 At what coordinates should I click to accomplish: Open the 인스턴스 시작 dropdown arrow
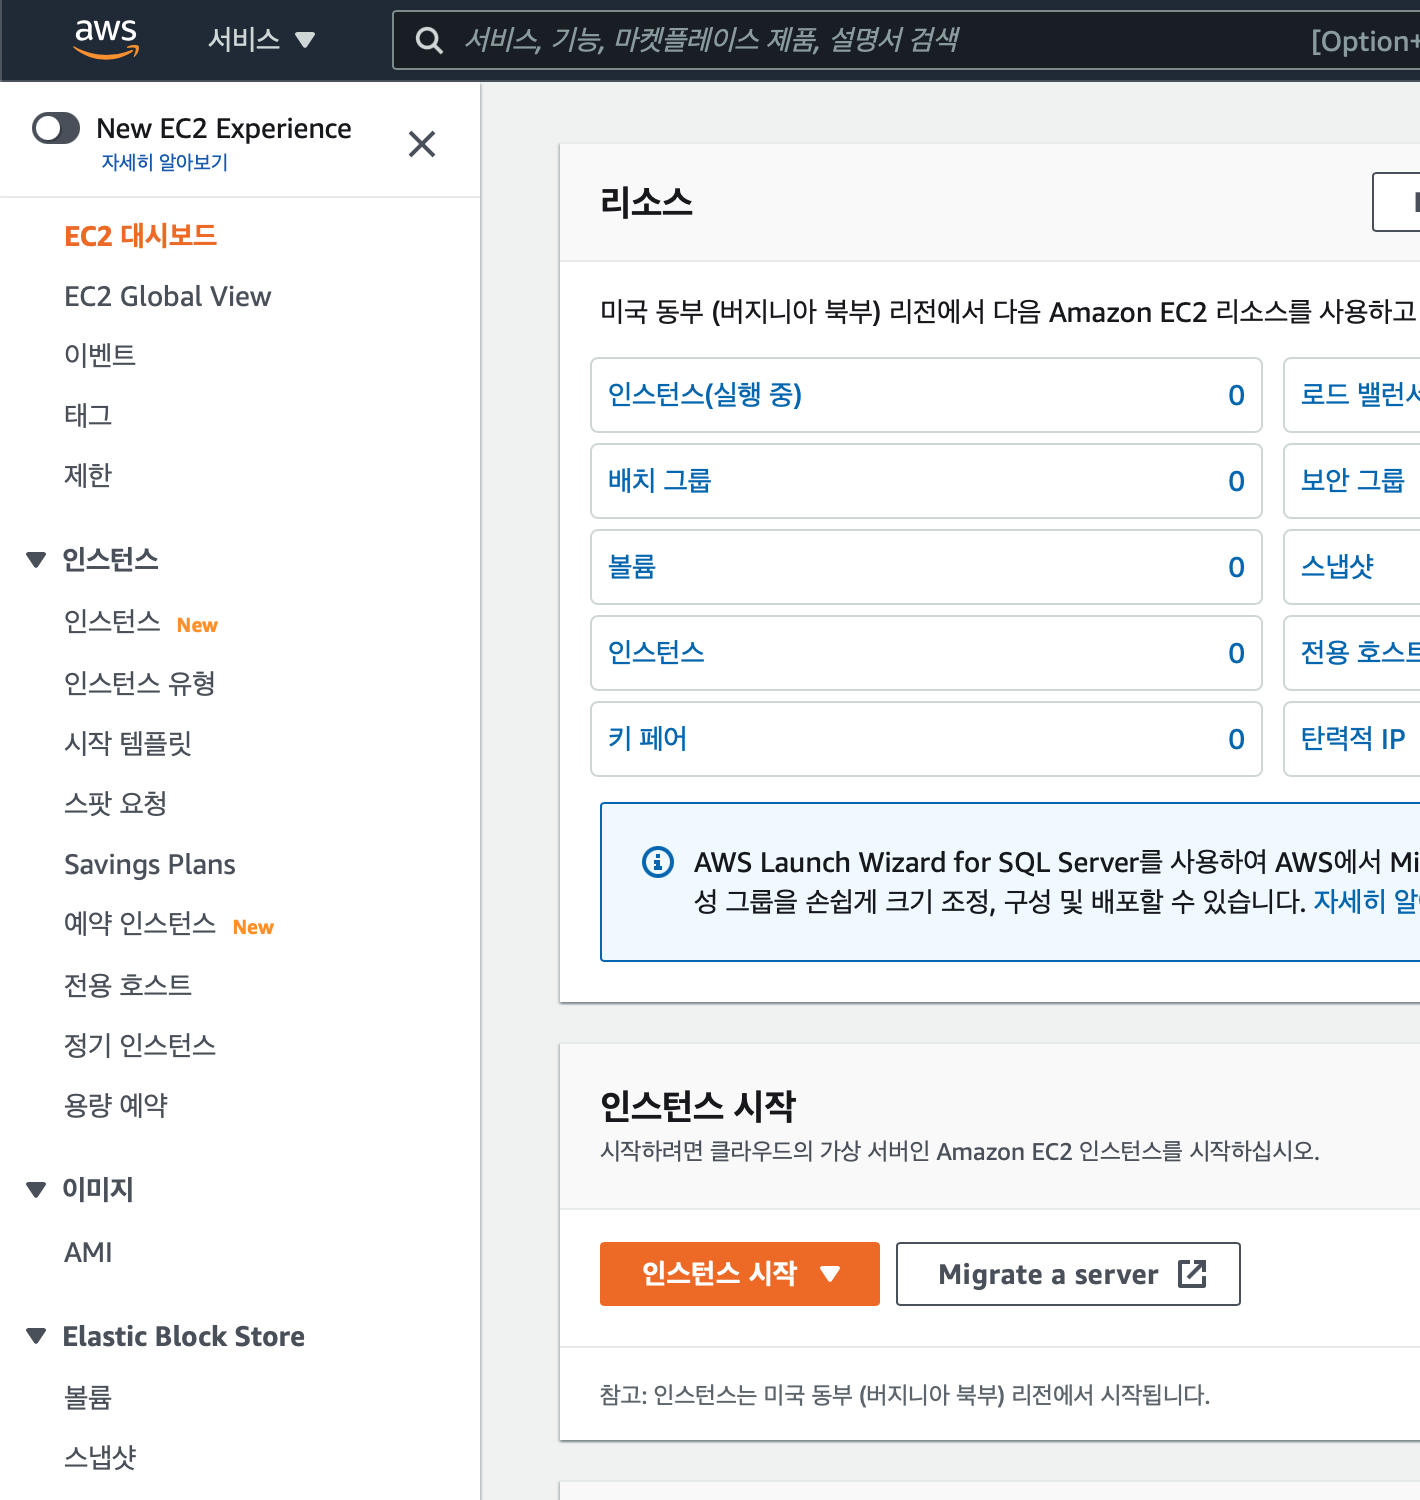830,1274
